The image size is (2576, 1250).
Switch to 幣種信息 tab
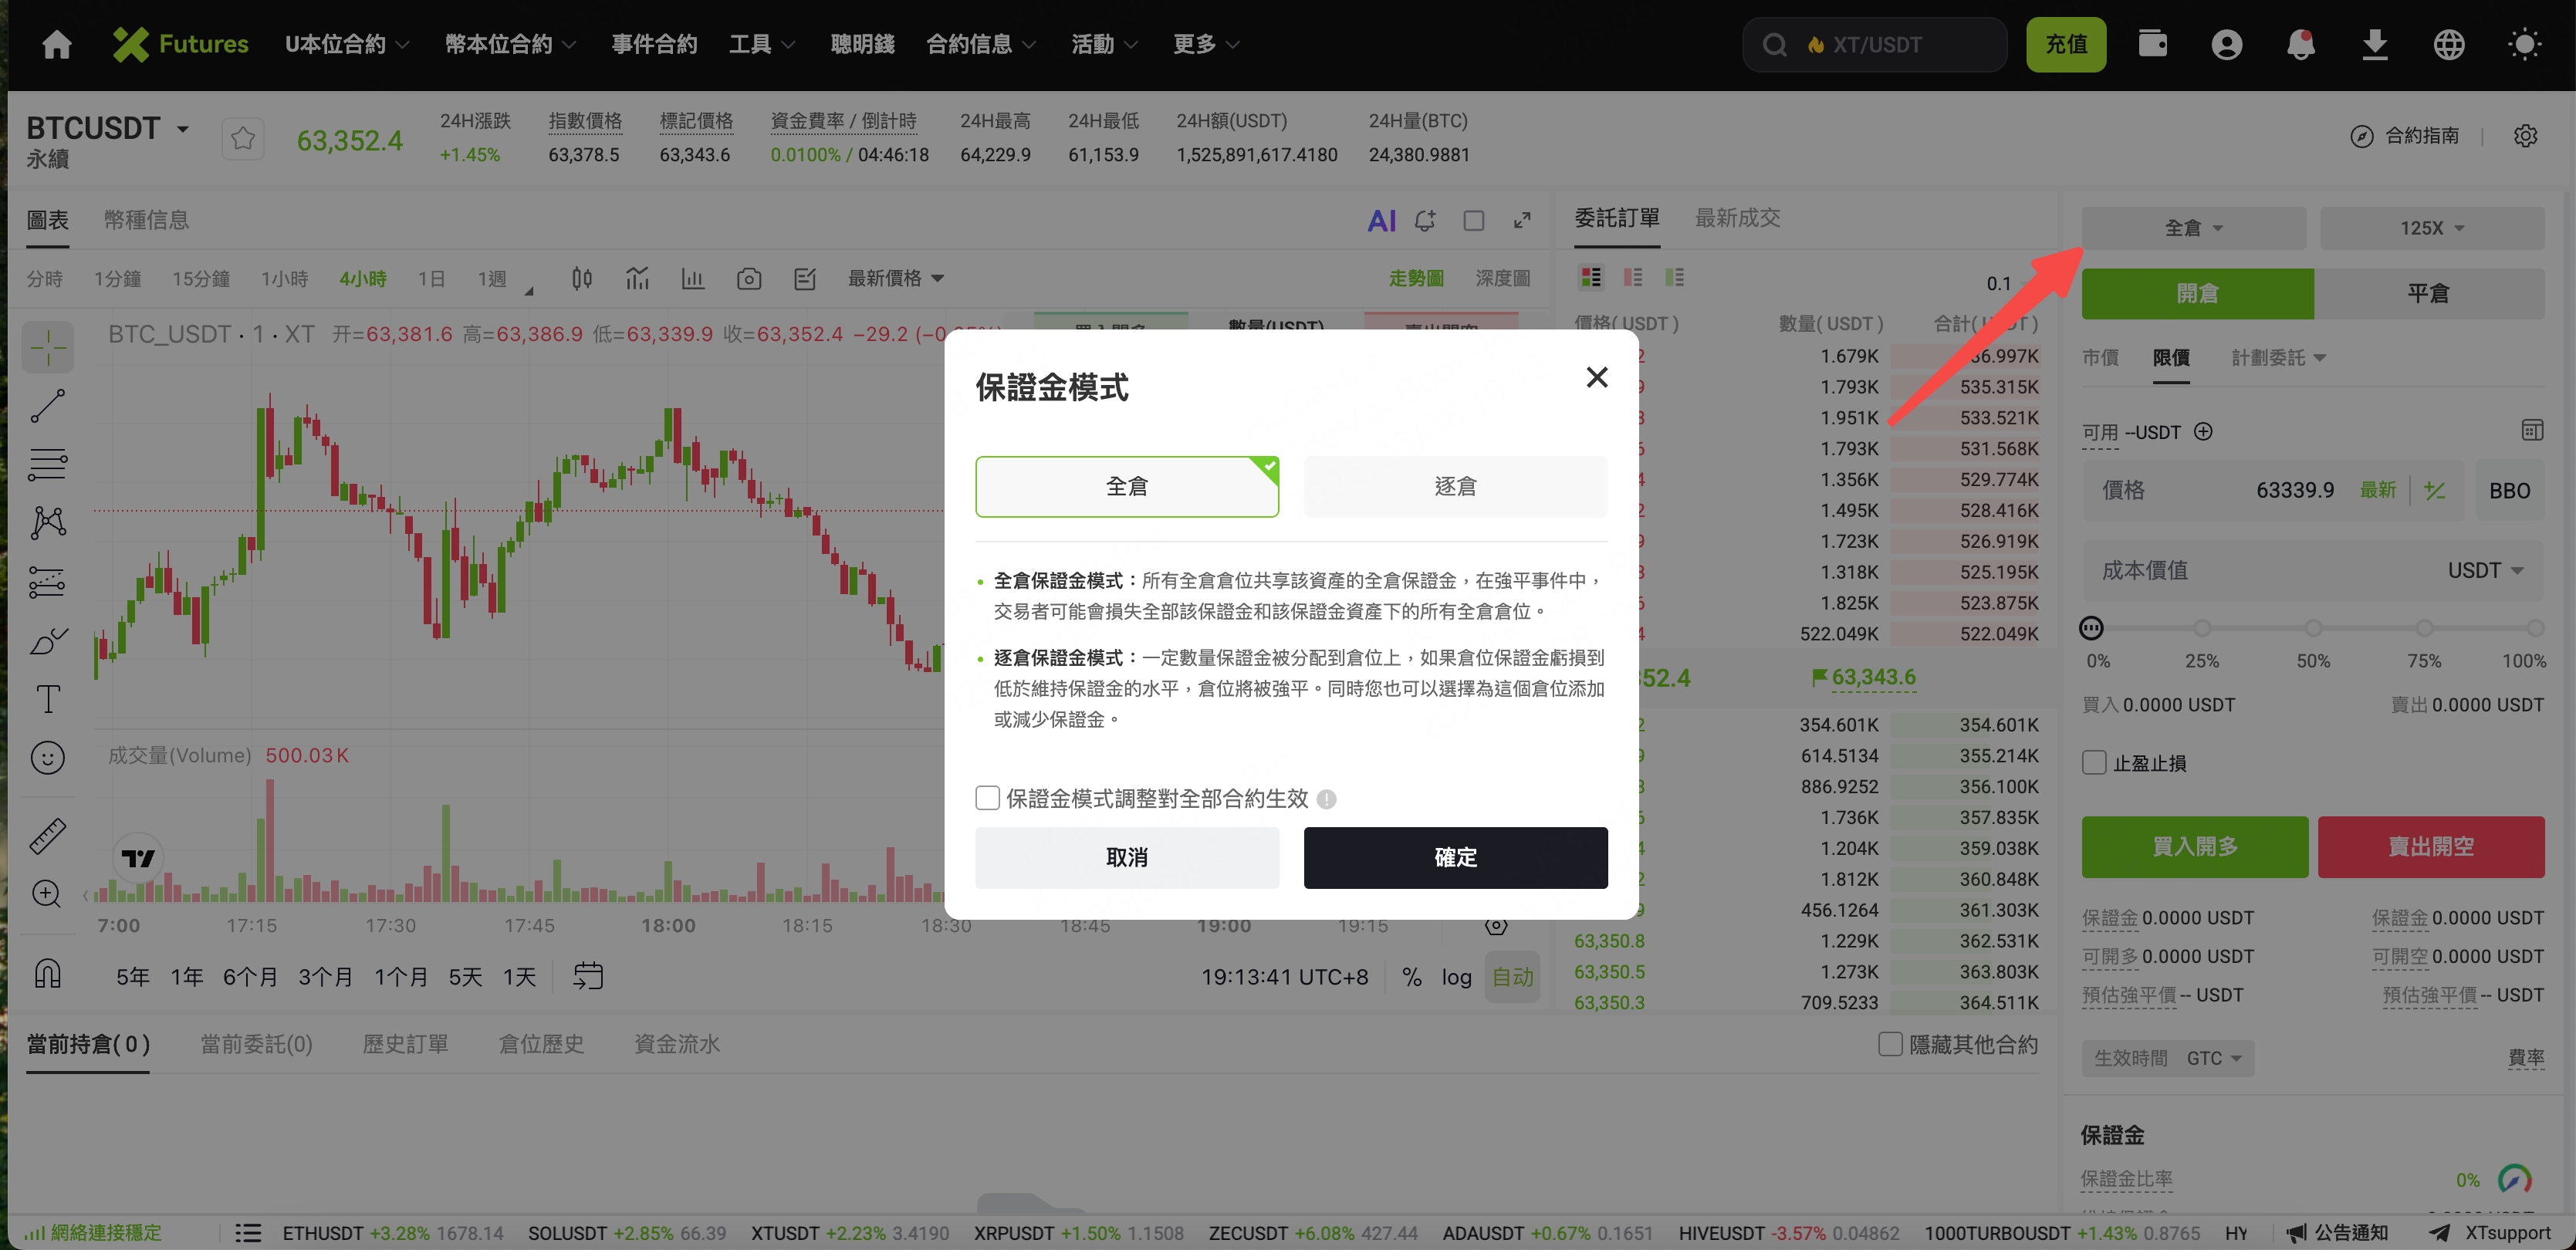146,220
